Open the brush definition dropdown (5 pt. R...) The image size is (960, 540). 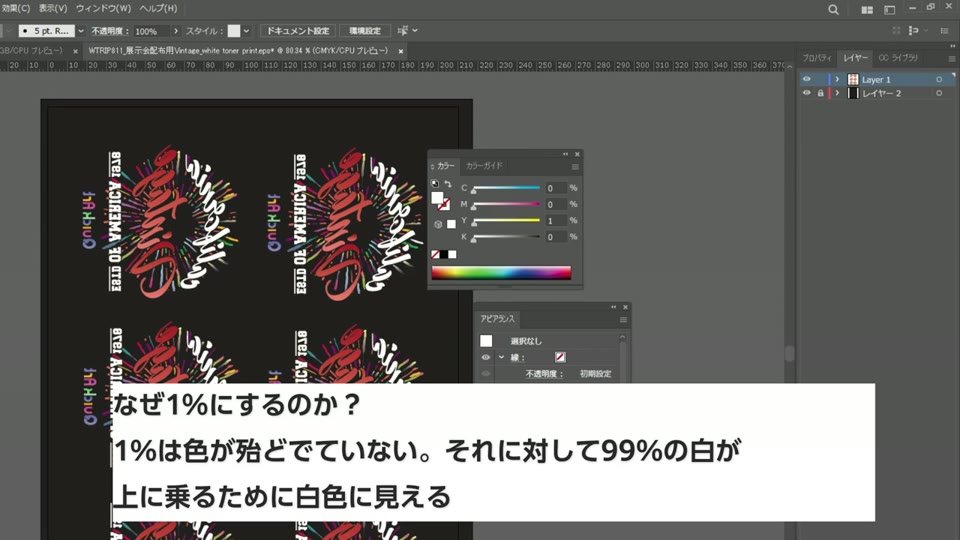pyautogui.click(x=81, y=31)
